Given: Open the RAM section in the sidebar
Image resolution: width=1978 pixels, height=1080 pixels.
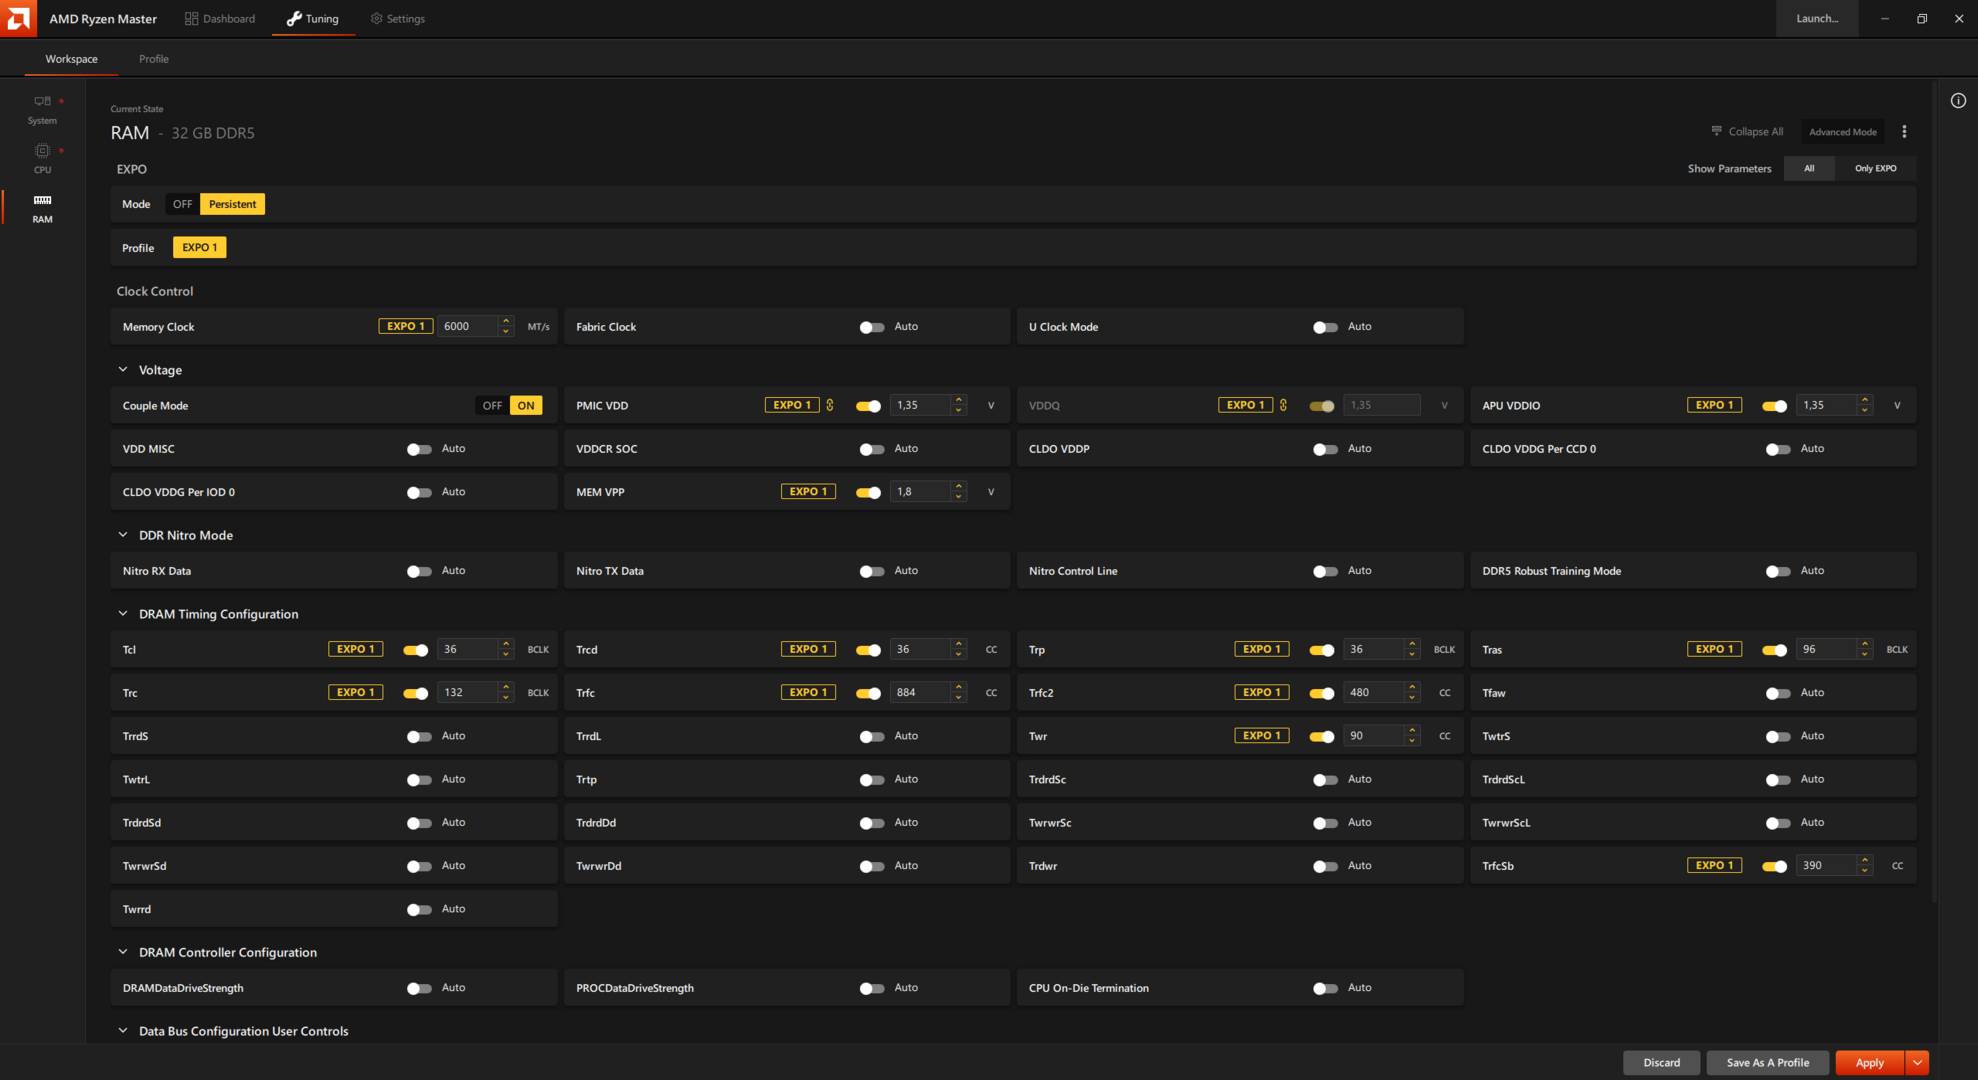Looking at the screenshot, I should pyautogui.click(x=42, y=207).
